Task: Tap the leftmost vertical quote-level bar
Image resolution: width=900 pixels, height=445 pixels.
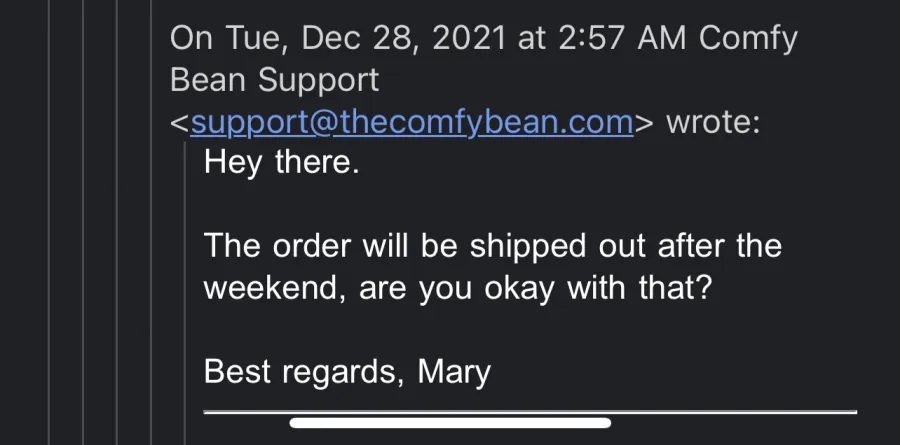Action: tap(49, 222)
